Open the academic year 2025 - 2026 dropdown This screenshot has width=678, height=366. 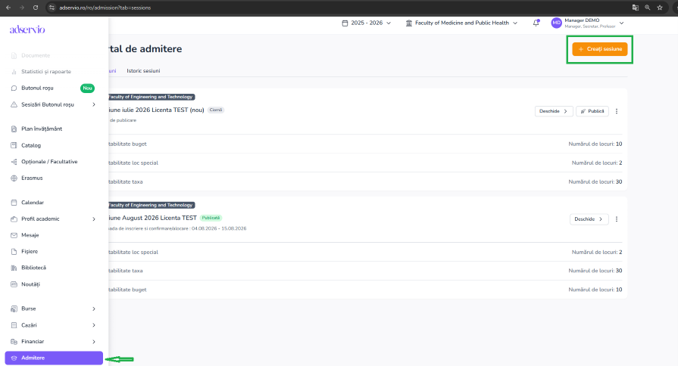(366, 23)
